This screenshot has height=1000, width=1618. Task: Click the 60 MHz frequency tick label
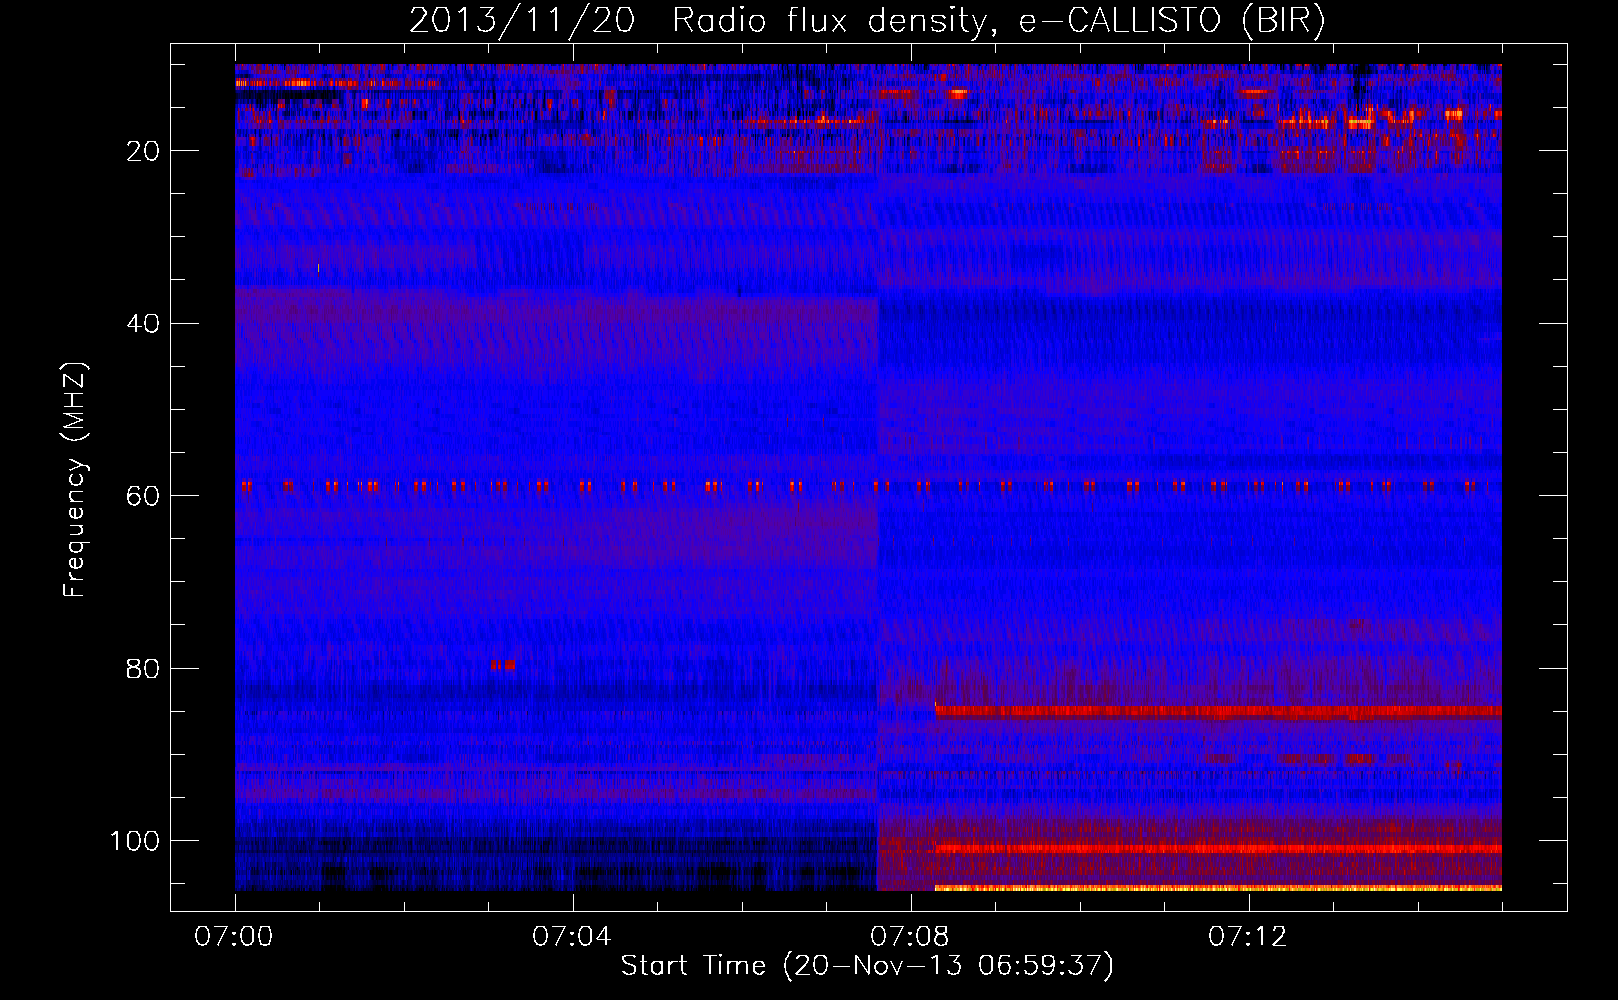click(x=144, y=496)
